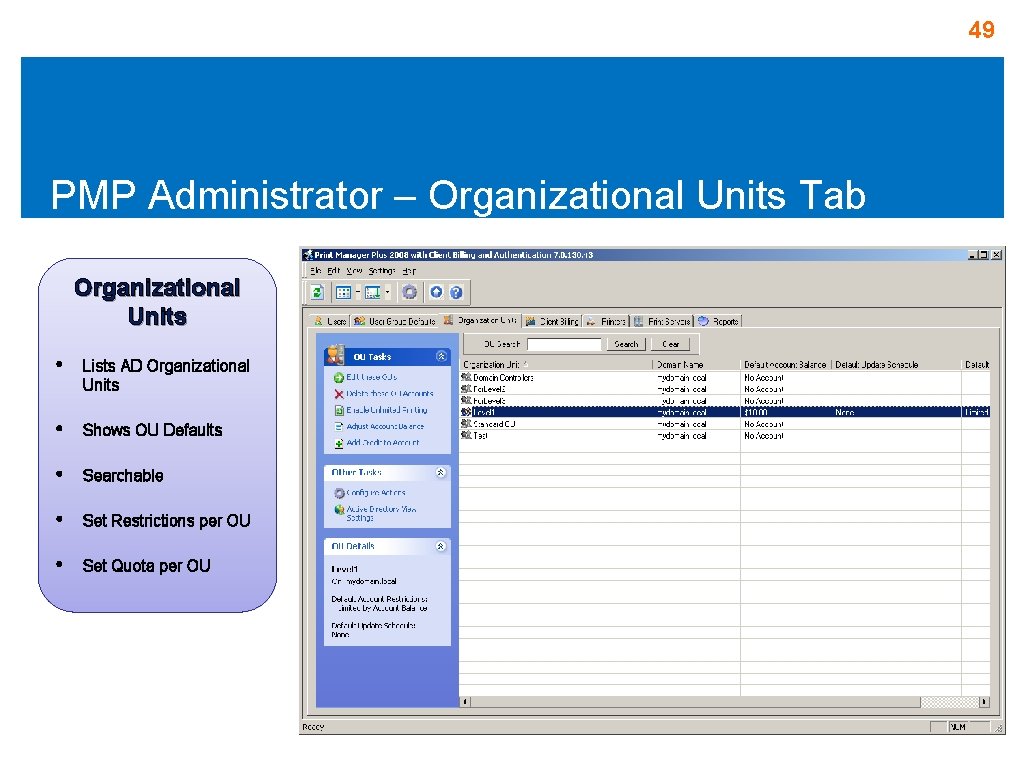Click the Delete these OU Accounts link

coord(390,394)
